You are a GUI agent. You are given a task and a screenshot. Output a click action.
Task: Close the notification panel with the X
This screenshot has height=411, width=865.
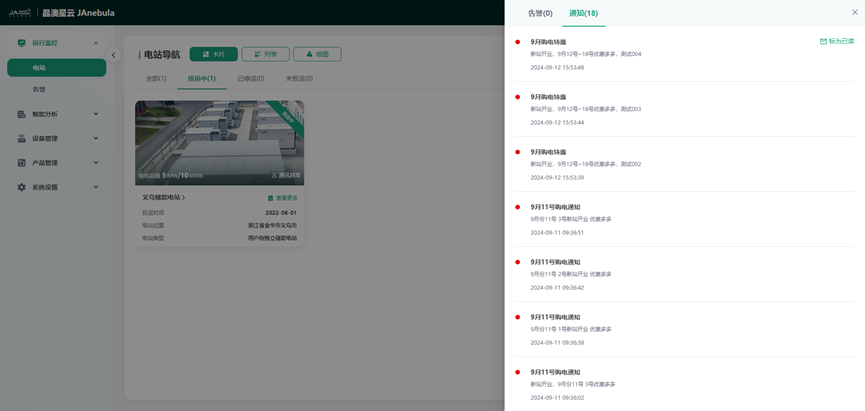coord(854,12)
